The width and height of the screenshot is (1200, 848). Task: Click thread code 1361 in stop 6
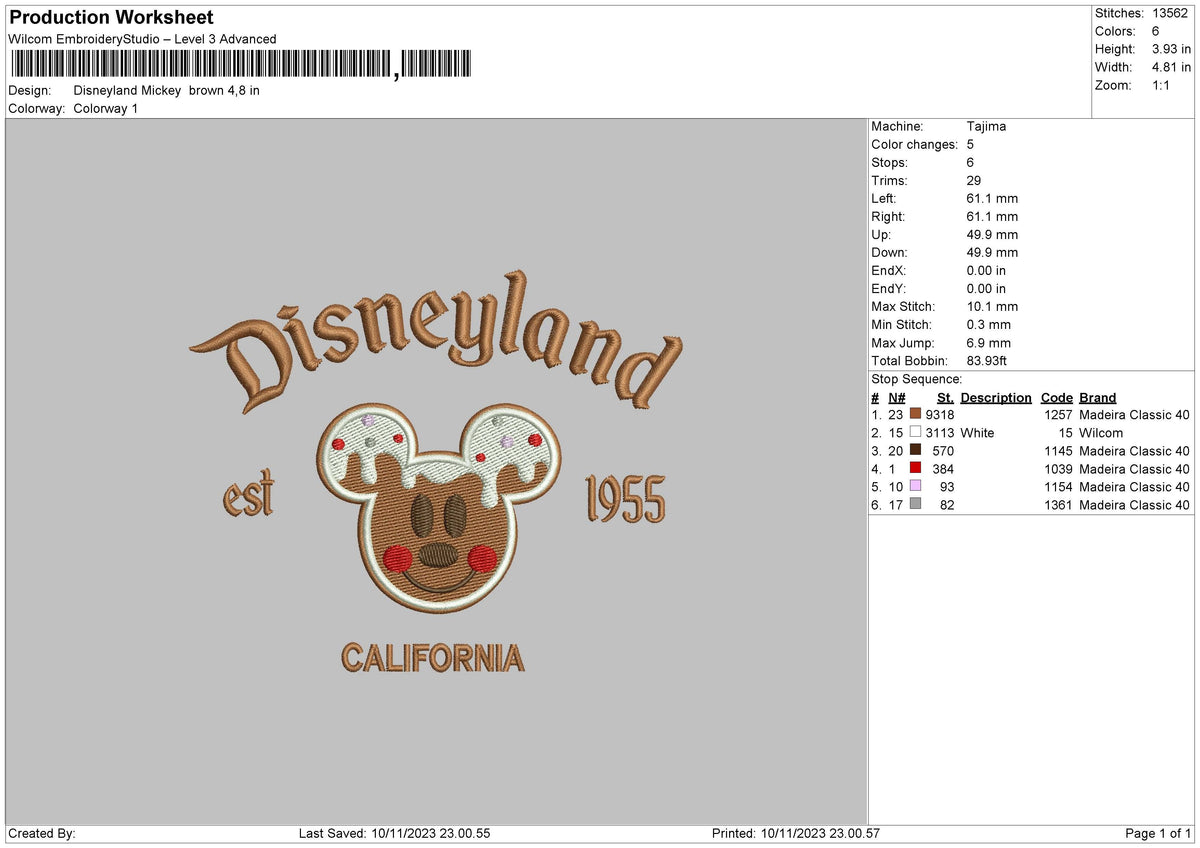(1058, 505)
